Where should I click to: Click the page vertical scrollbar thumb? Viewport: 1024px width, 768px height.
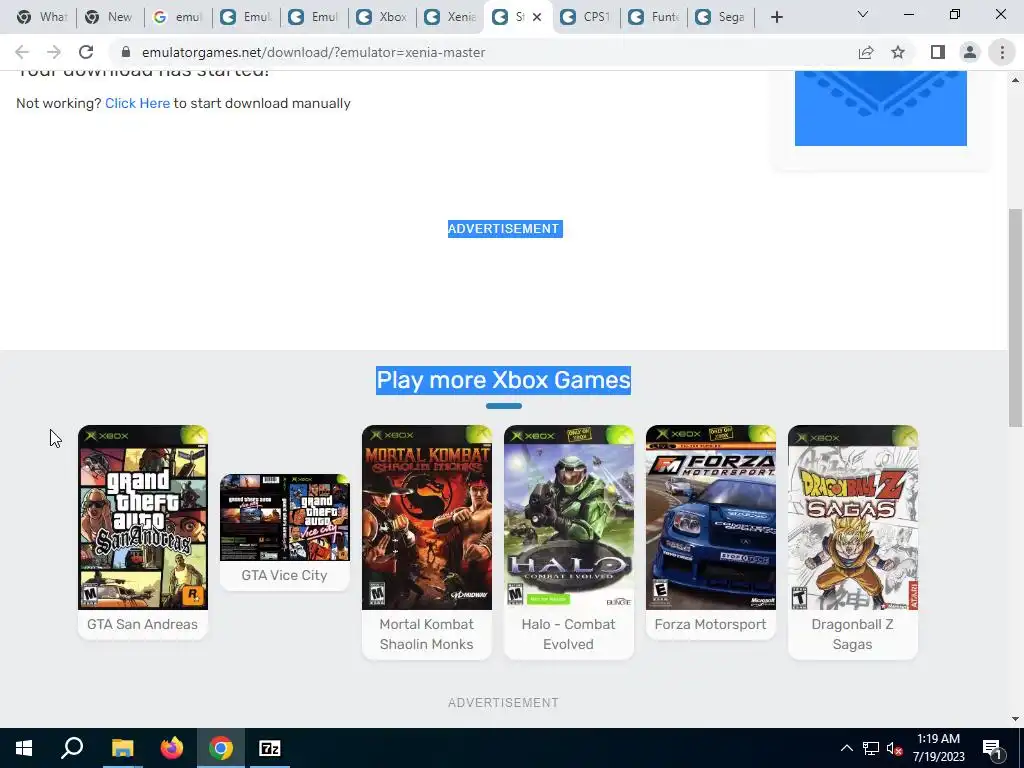(1016, 317)
